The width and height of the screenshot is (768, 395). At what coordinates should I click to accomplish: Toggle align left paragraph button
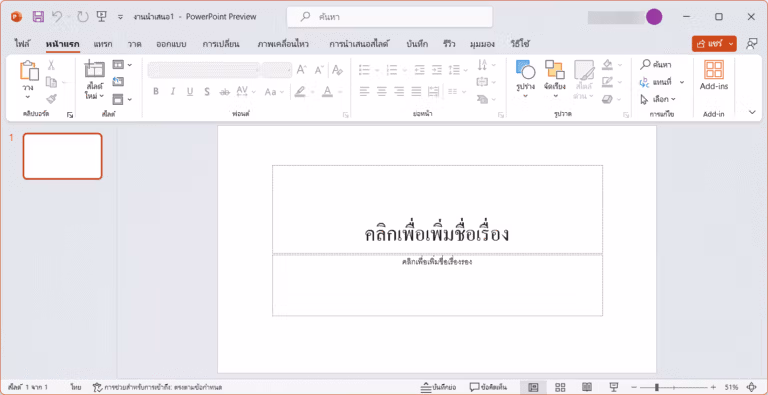364,91
